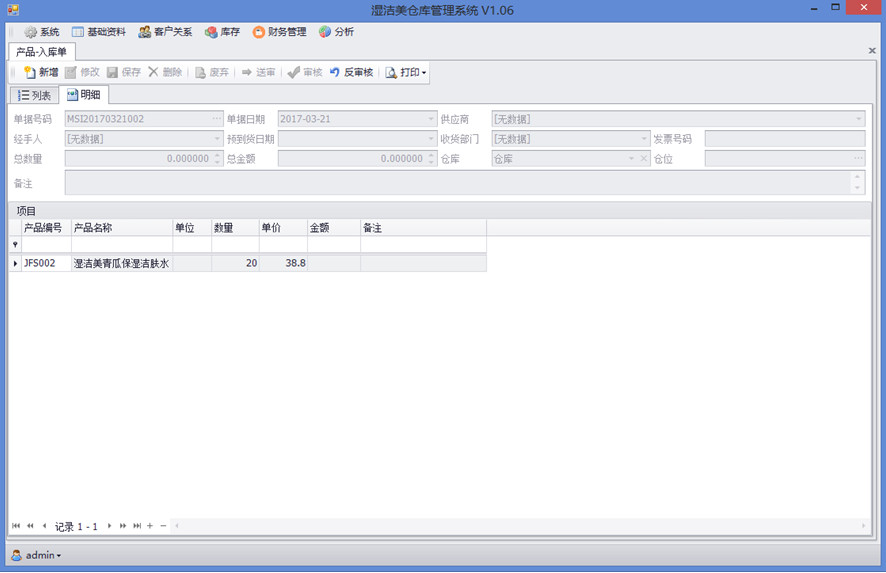Click the unit price cell showing 38.8
Image resolution: width=886 pixels, height=573 pixels.
click(x=283, y=263)
